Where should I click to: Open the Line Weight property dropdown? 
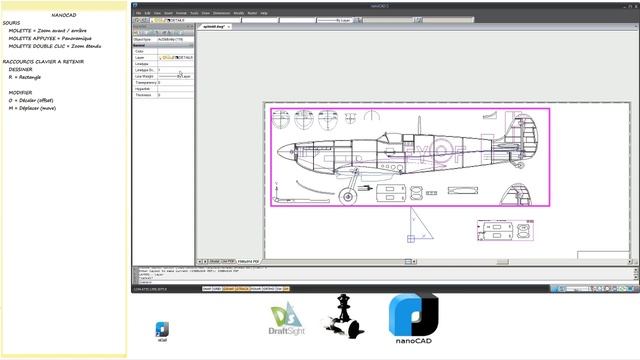(x=176, y=76)
